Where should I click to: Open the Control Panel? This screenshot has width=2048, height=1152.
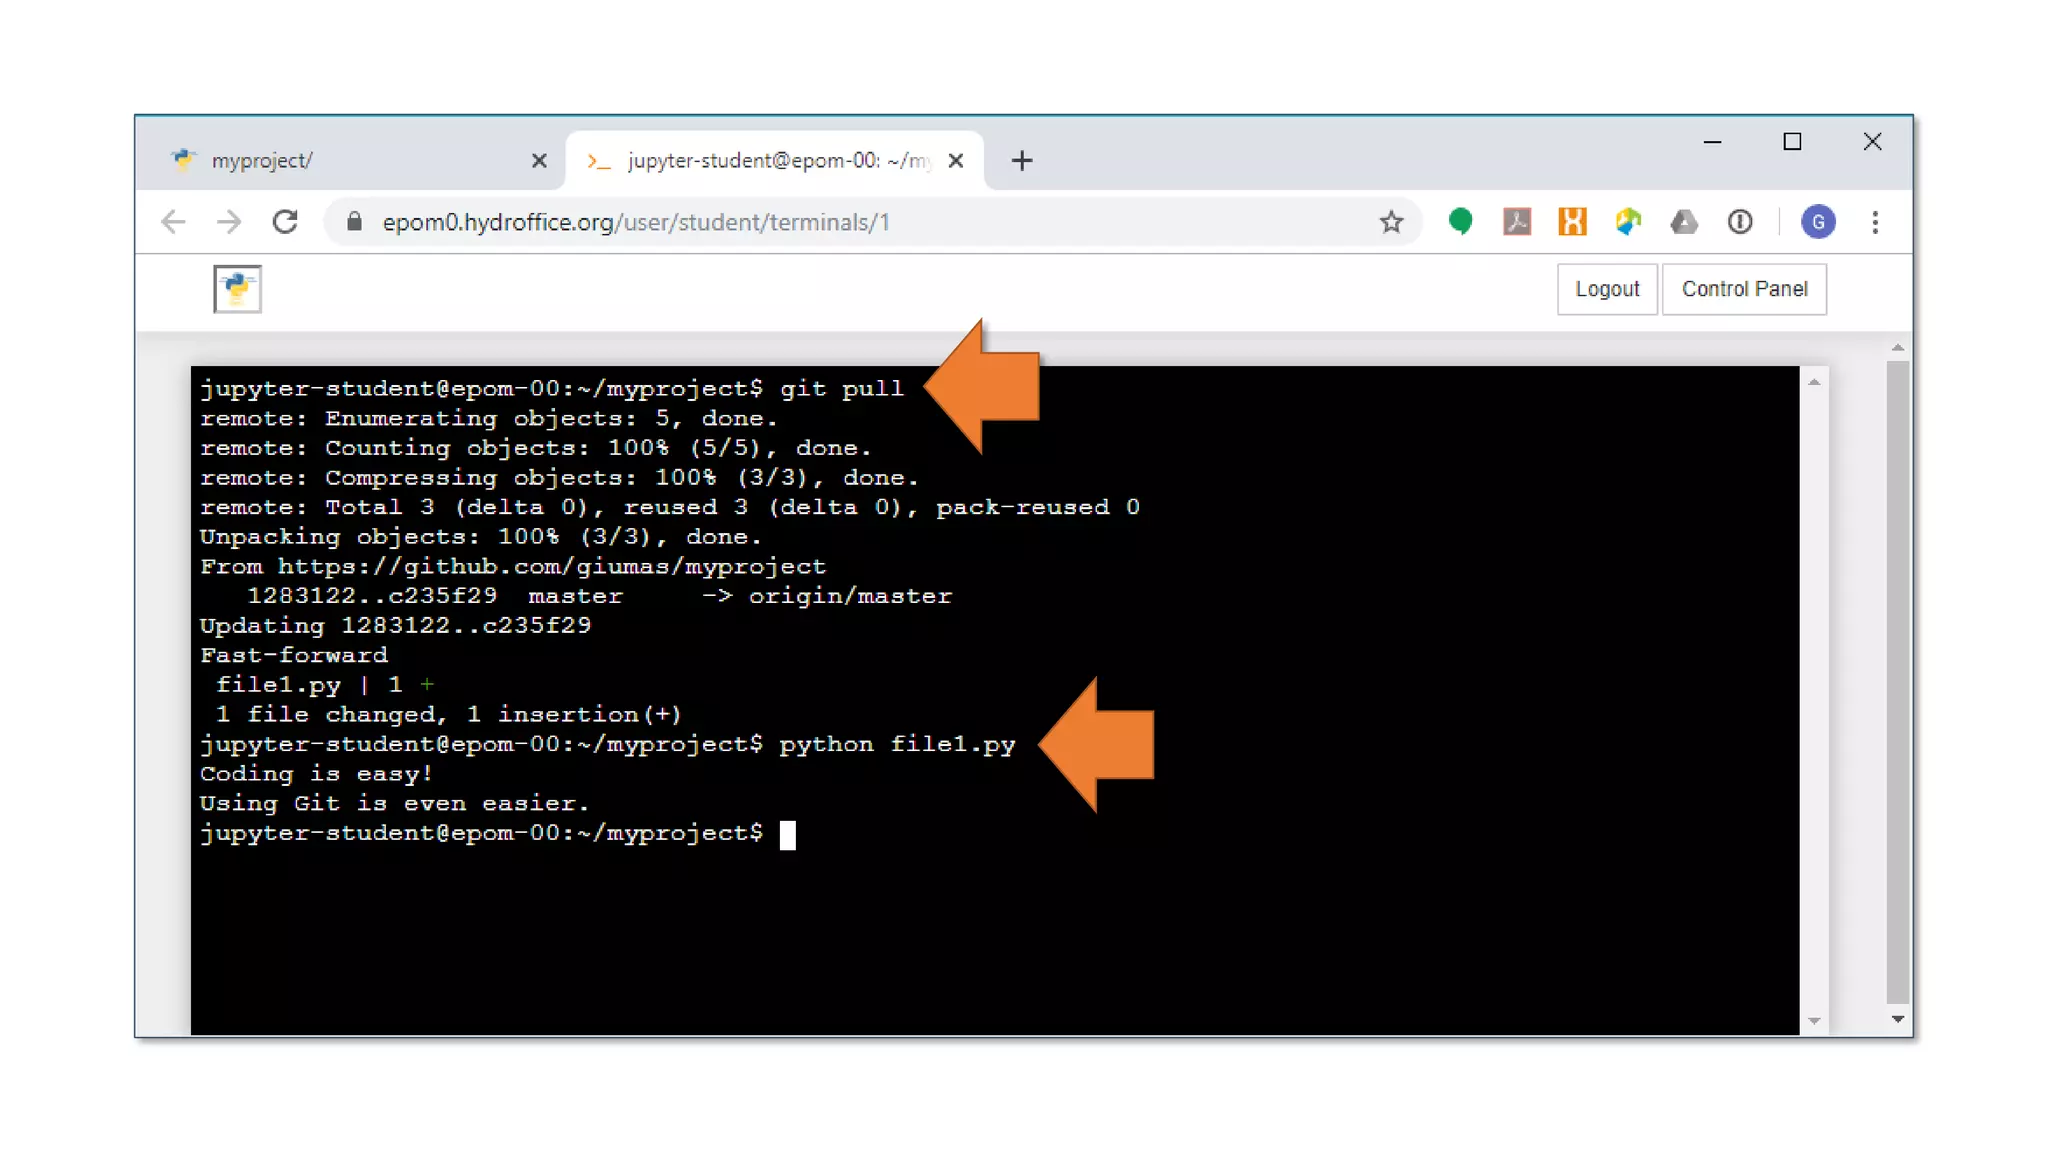[1743, 289]
